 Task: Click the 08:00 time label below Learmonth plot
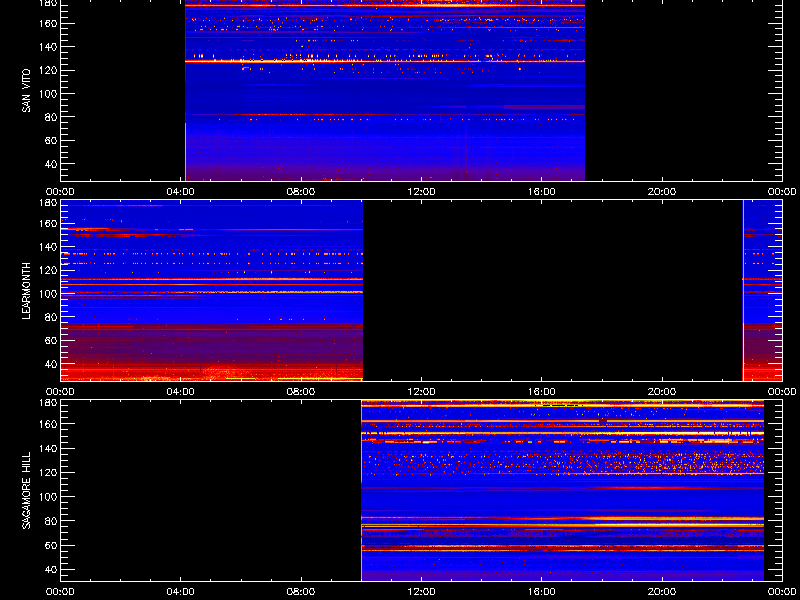(301, 392)
